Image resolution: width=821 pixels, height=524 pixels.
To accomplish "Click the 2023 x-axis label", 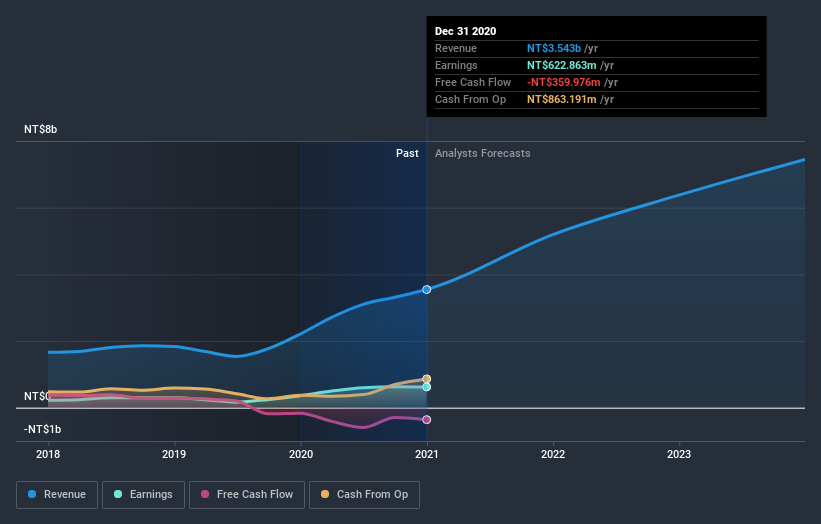I will point(679,454).
